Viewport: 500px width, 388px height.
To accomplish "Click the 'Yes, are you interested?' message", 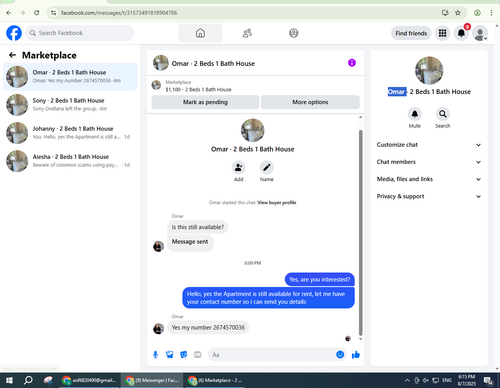I will pos(320,279).
